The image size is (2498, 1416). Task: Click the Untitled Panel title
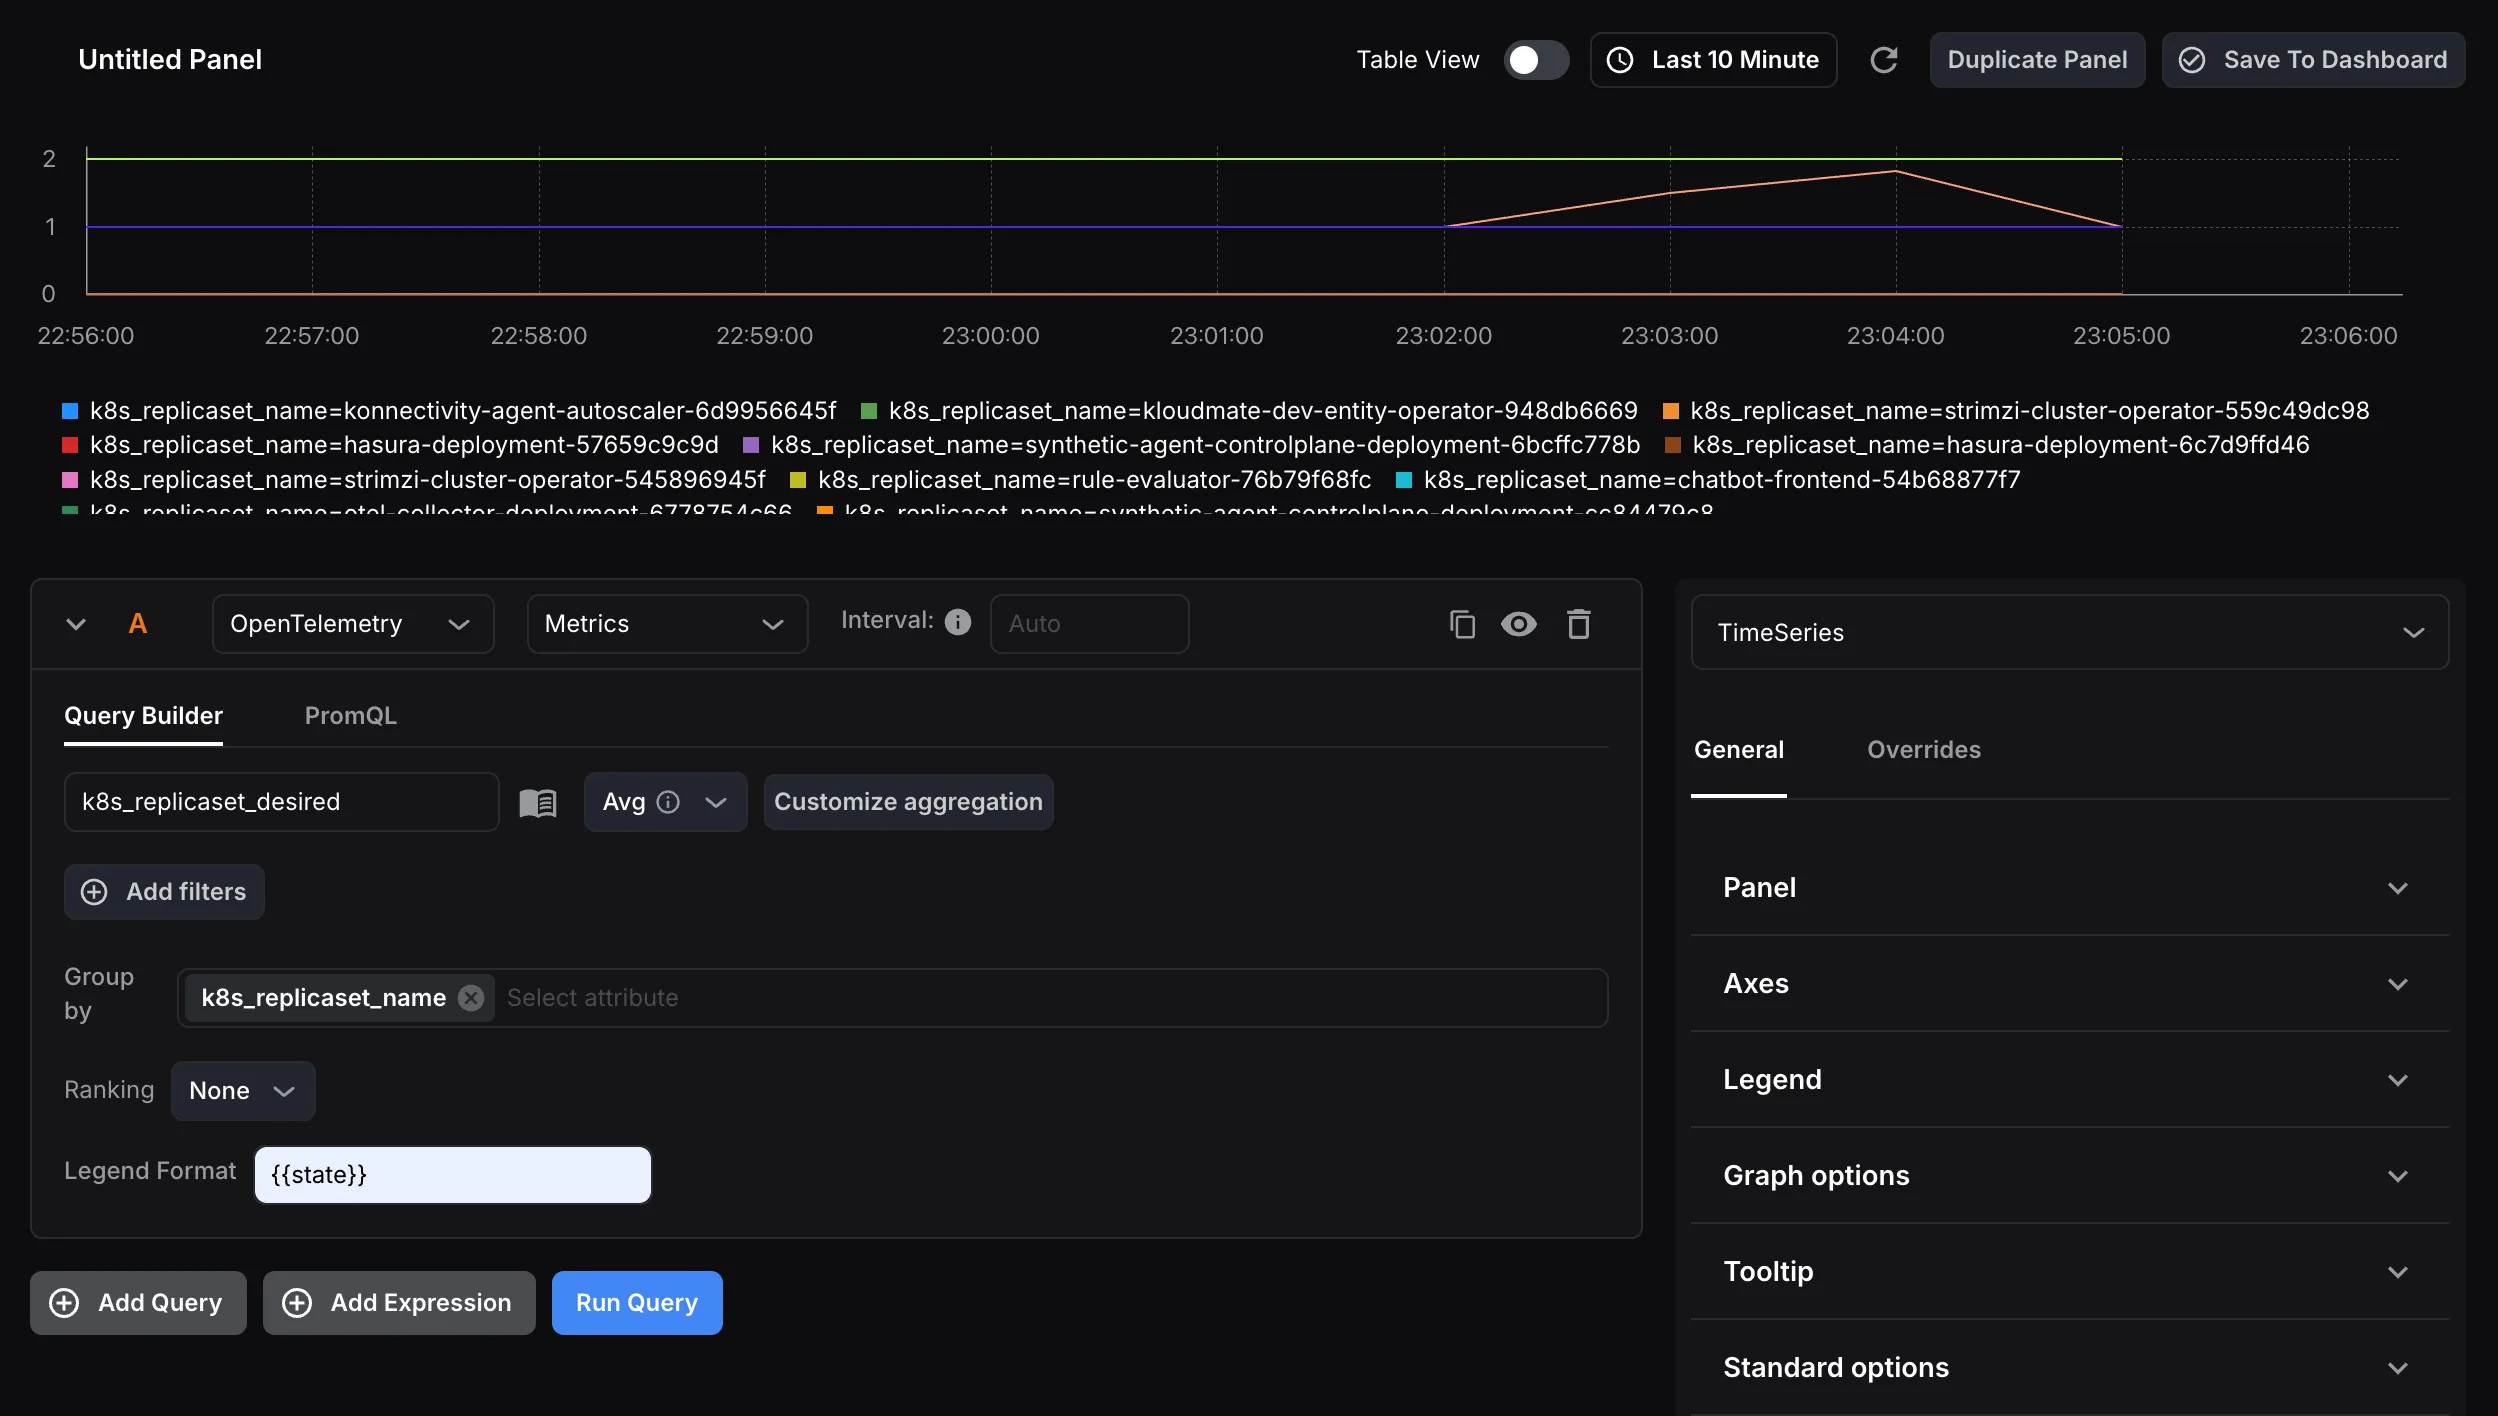170,60
